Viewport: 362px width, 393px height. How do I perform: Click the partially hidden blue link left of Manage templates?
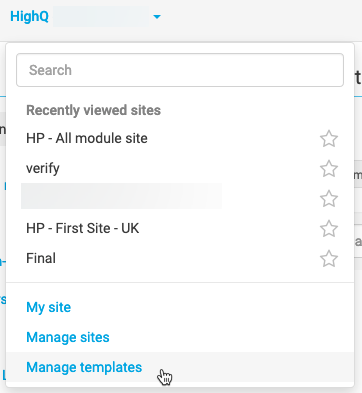tap(4, 375)
